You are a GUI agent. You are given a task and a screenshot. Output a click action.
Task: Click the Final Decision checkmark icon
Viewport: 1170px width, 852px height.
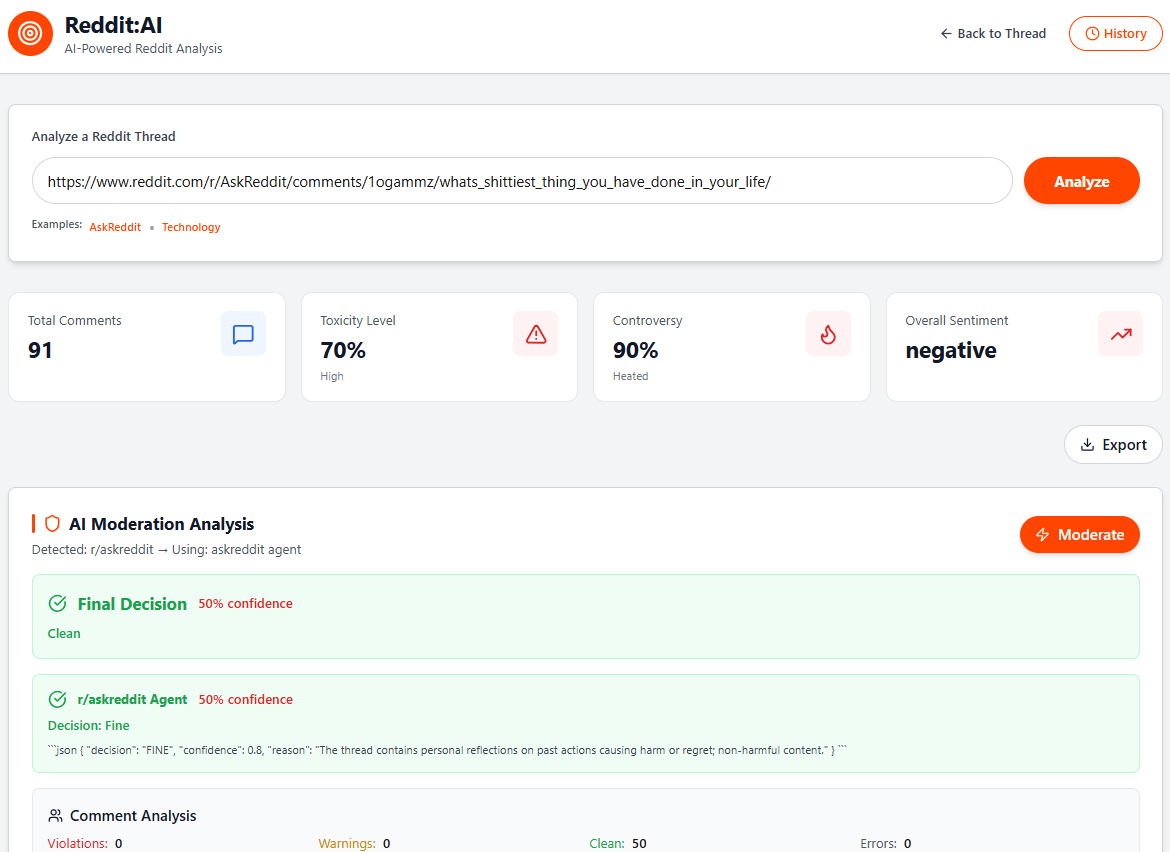[x=57, y=604]
